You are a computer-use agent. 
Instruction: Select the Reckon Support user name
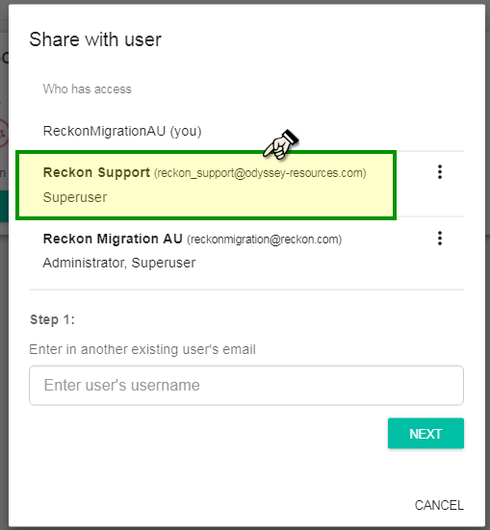click(96, 172)
